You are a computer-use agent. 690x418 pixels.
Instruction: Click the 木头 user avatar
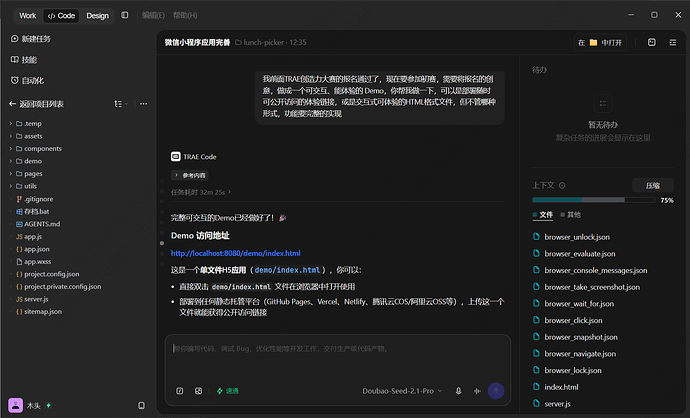[15, 405]
